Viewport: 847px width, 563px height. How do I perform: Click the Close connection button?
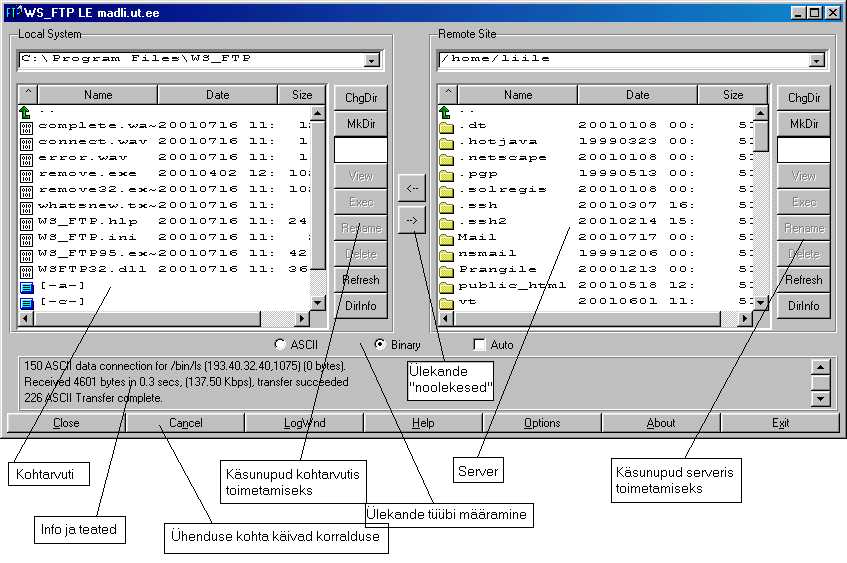66,423
